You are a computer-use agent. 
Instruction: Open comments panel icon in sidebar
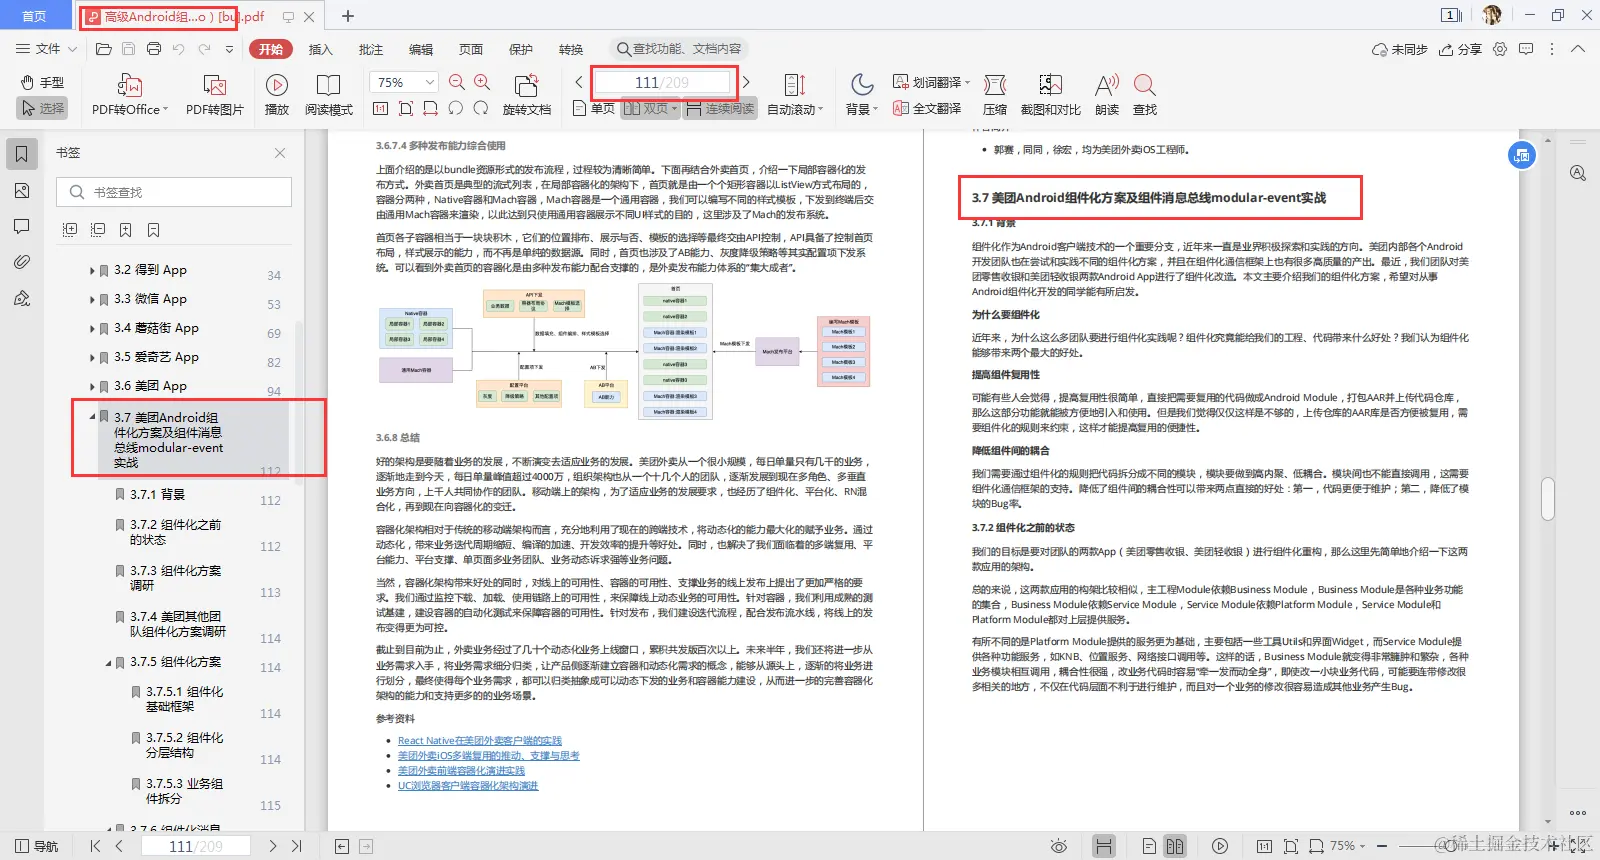coord(21,226)
